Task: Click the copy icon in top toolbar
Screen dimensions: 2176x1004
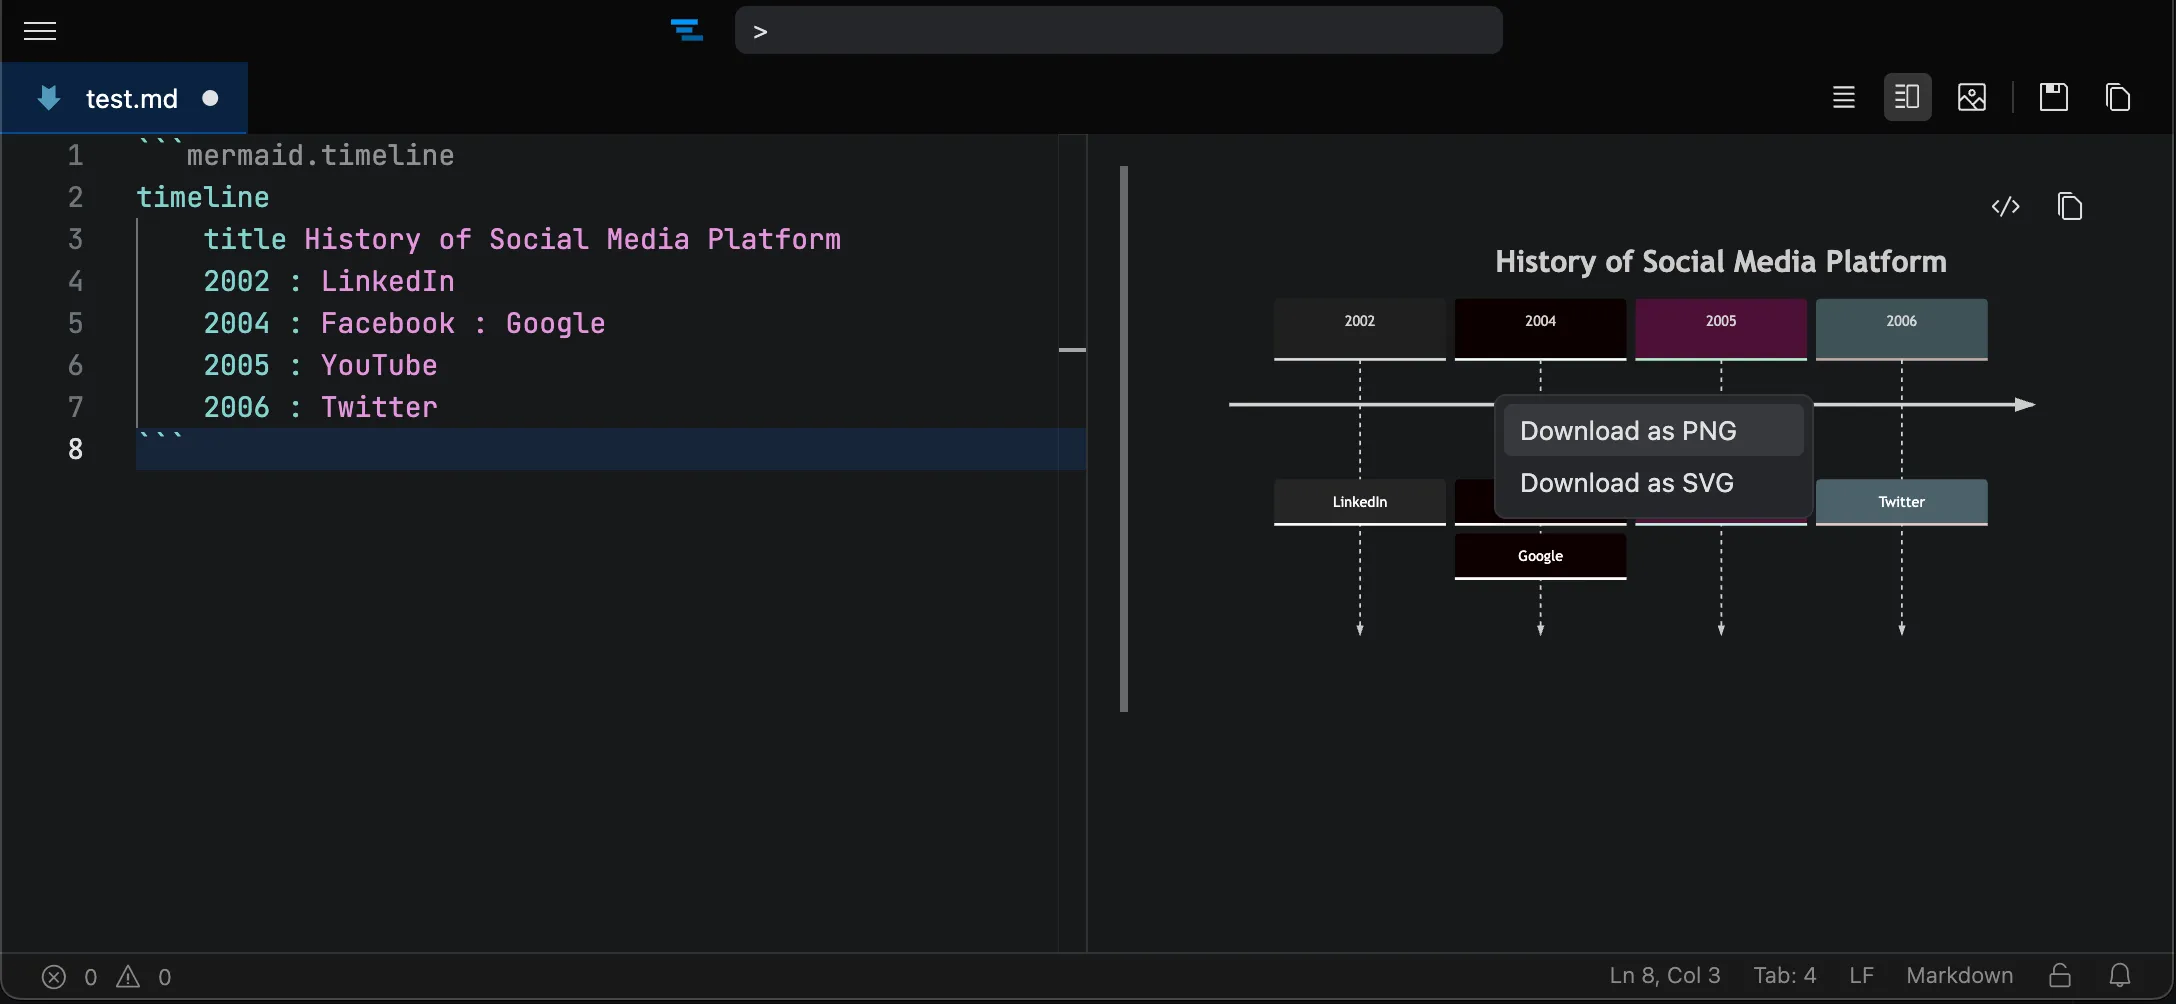Action: coord(2117,97)
